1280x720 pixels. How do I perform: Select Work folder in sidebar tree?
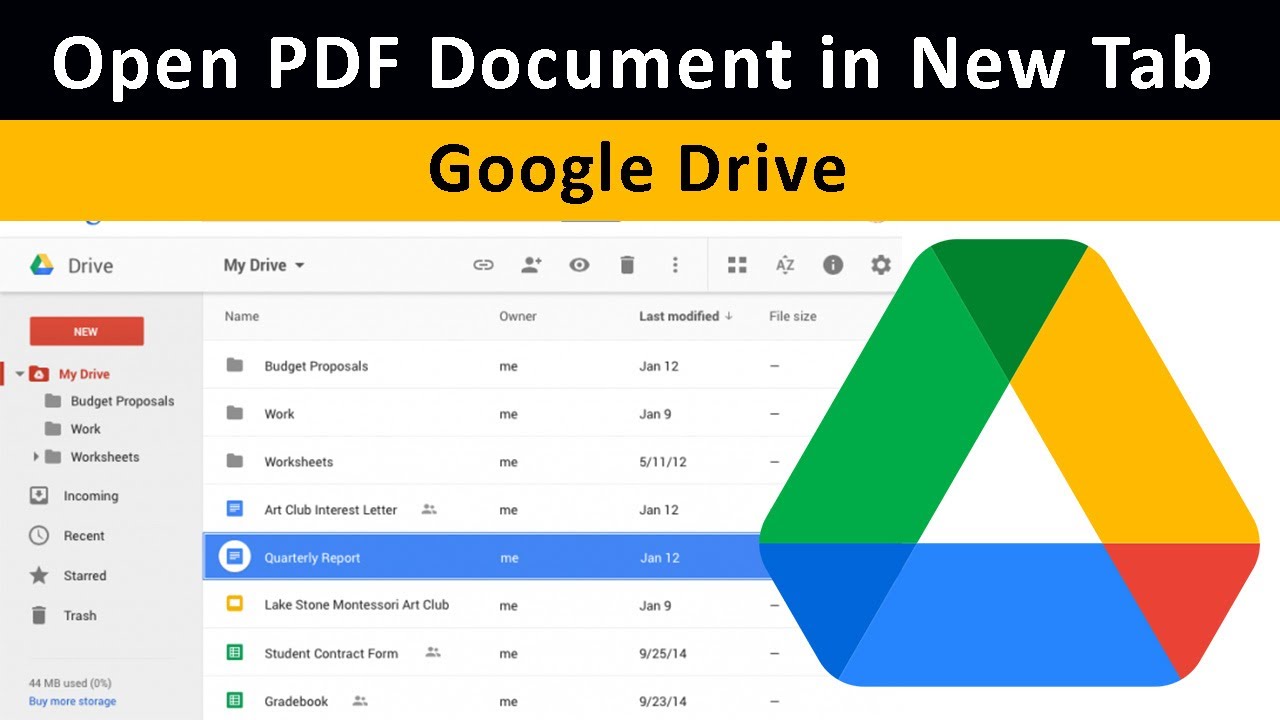pos(85,429)
